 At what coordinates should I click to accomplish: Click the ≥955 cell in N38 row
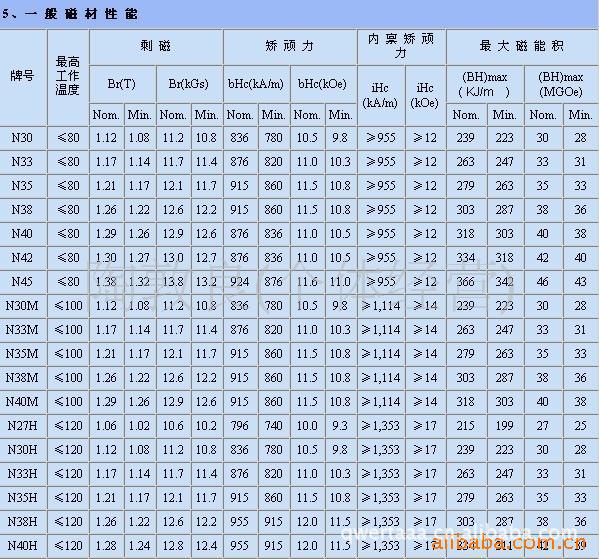(x=381, y=210)
